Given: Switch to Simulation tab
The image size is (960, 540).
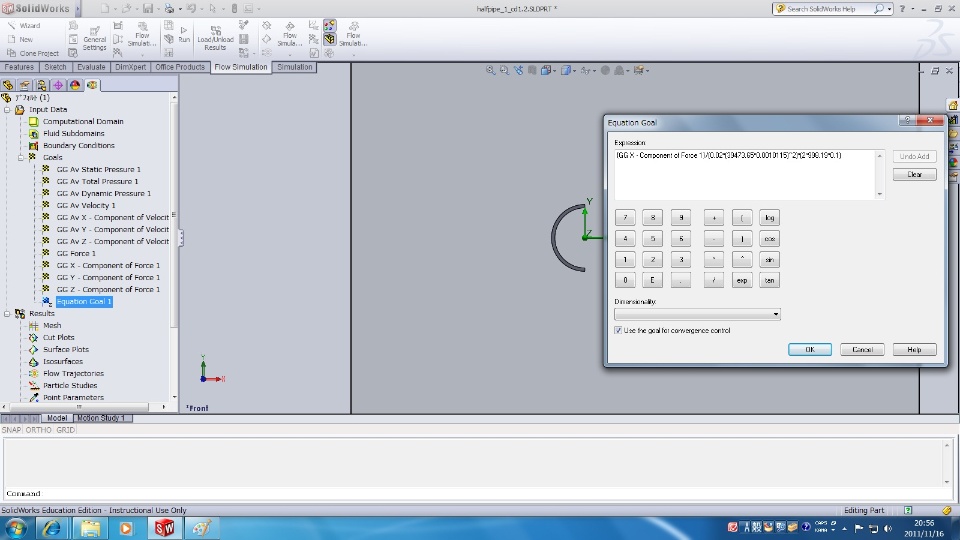Looking at the screenshot, I should pyautogui.click(x=294, y=67).
